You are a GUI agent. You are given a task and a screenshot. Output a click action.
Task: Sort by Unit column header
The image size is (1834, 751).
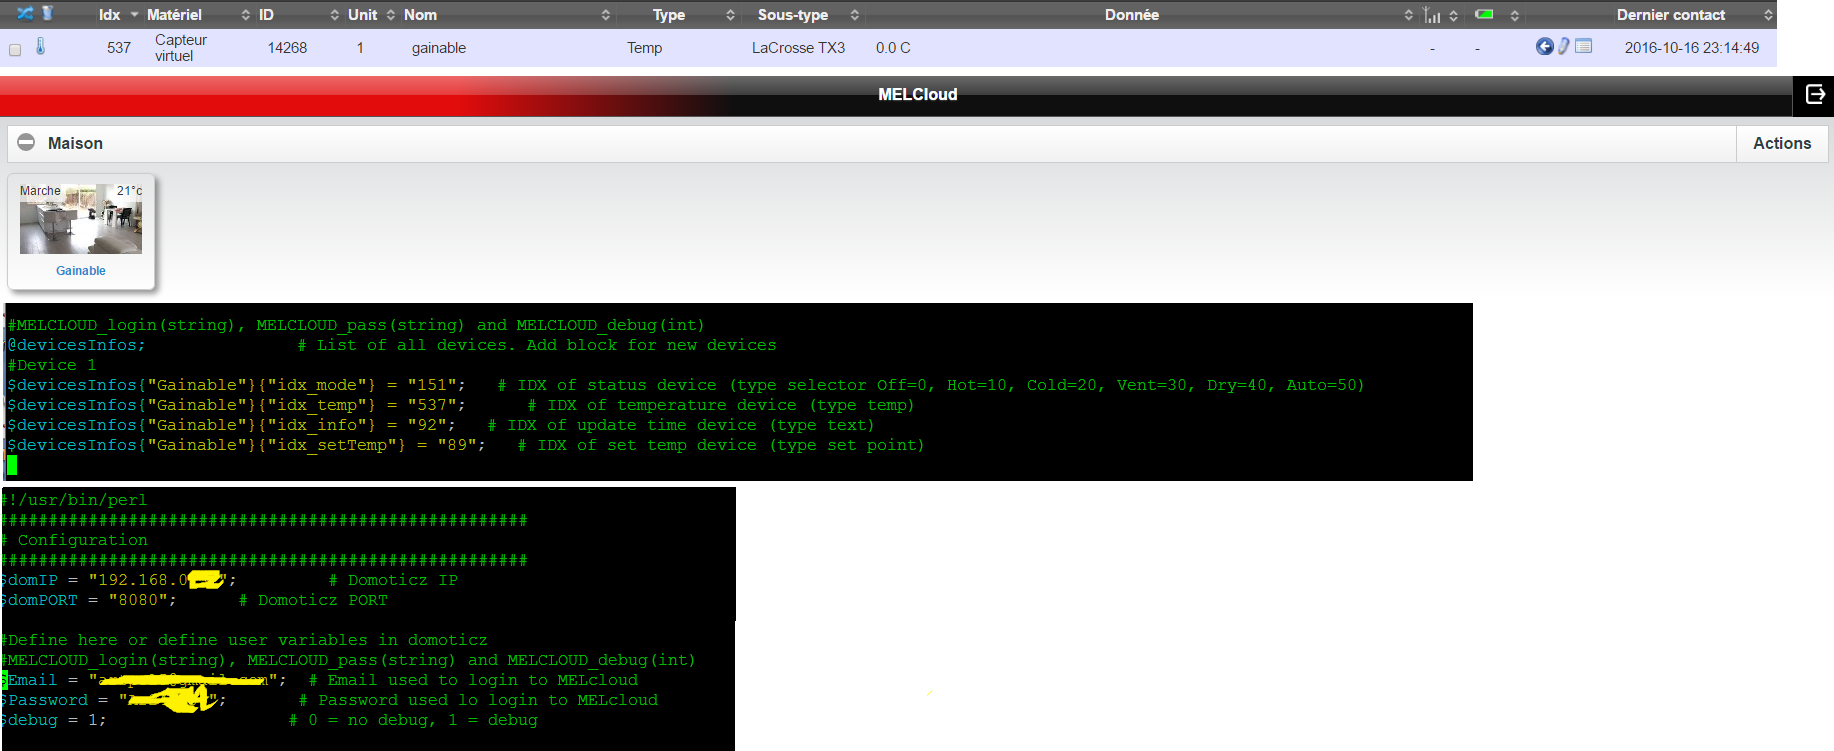tap(362, 15)
